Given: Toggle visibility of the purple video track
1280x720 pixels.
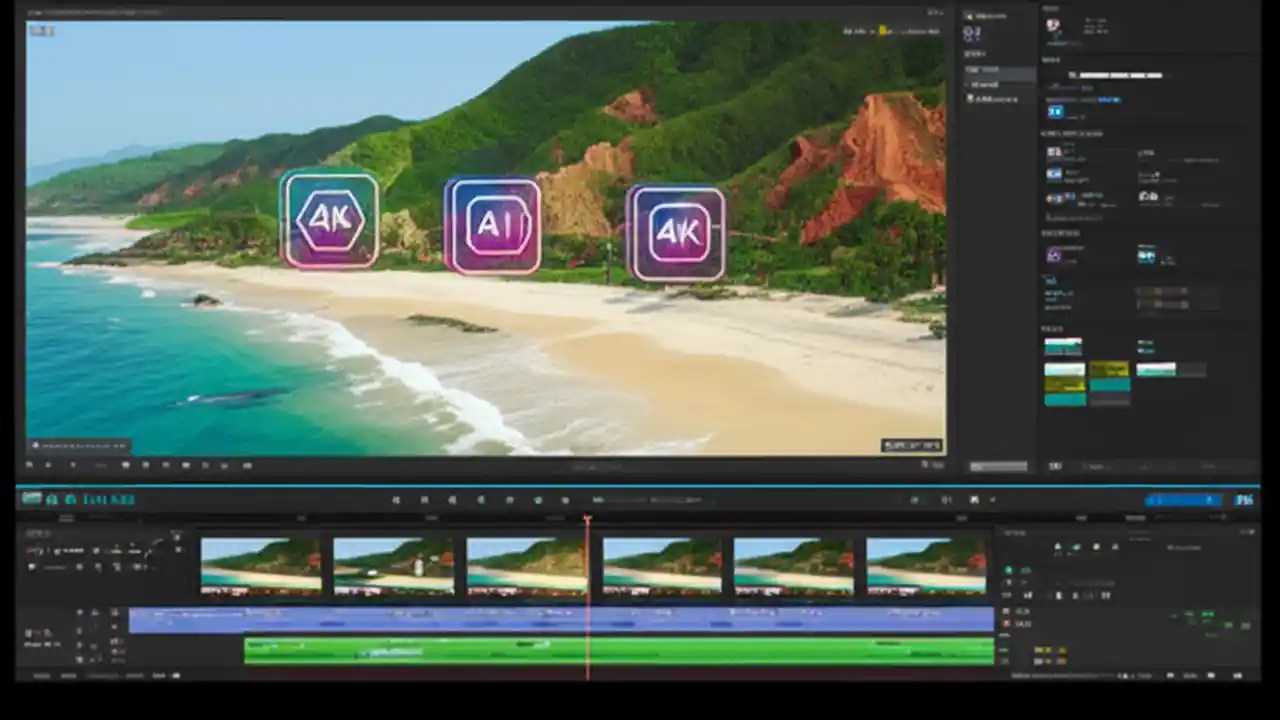Looking at the screenshot, I should click(80, 611).
